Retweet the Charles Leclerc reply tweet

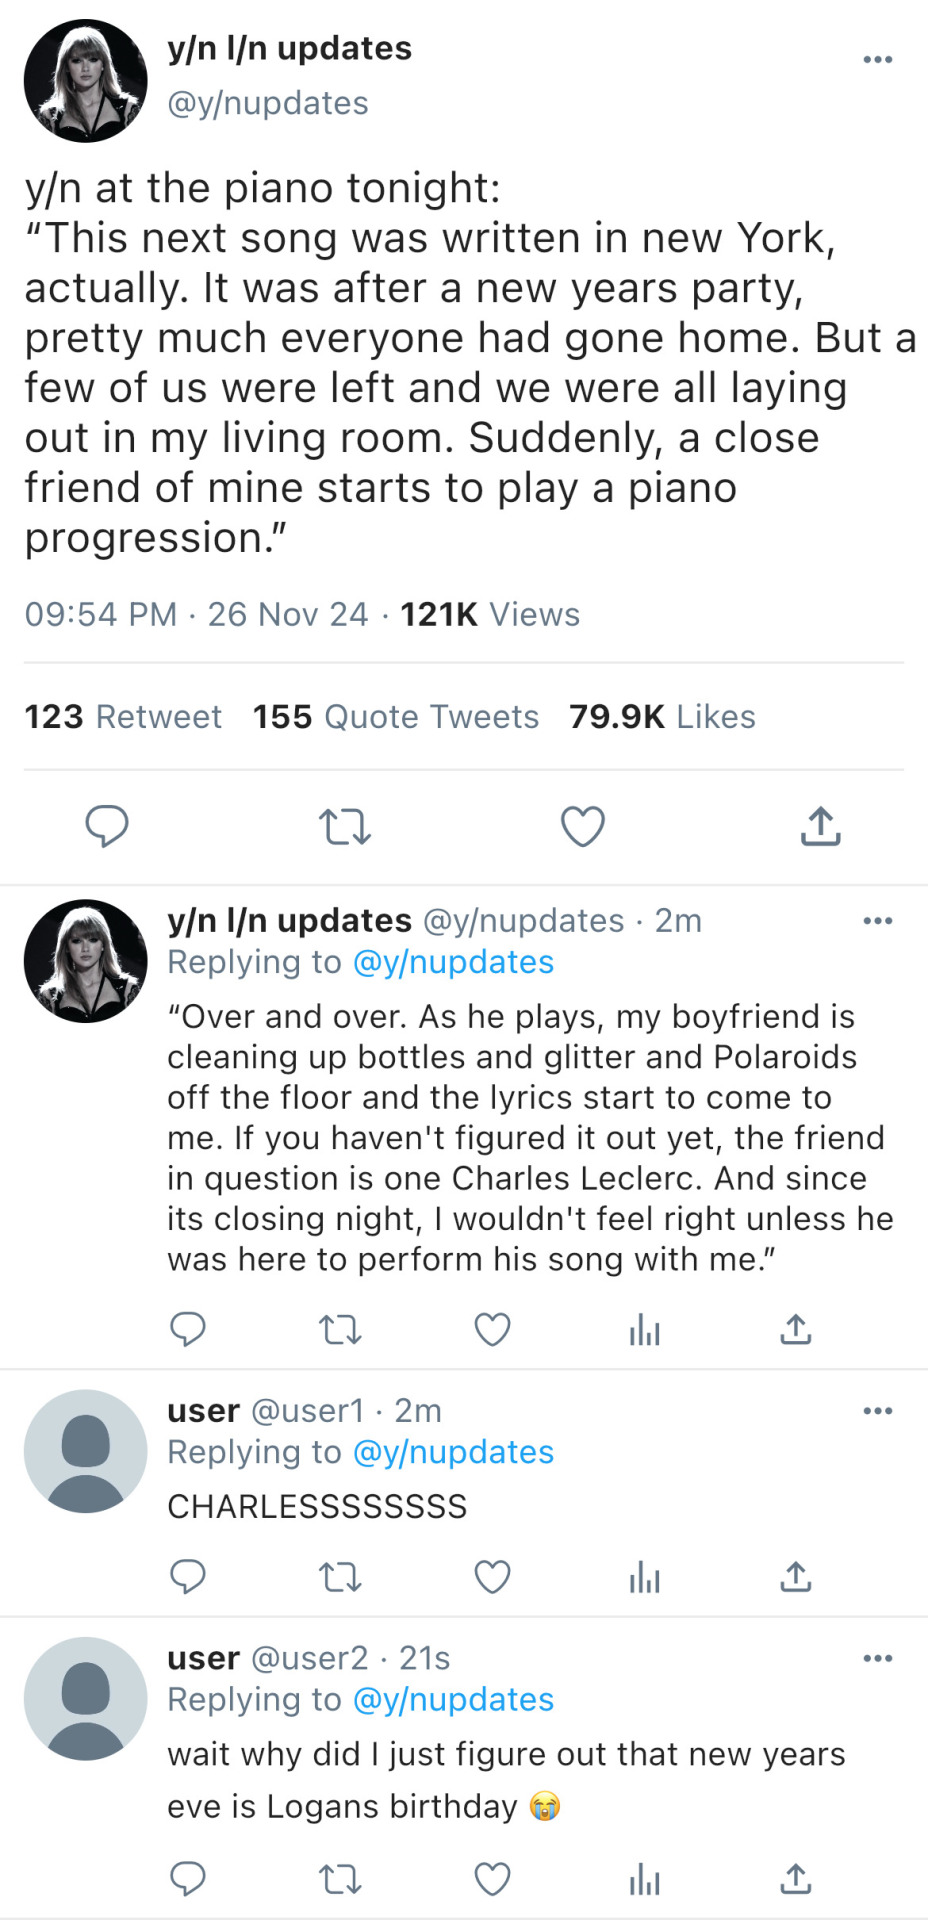coord(340,1329)
